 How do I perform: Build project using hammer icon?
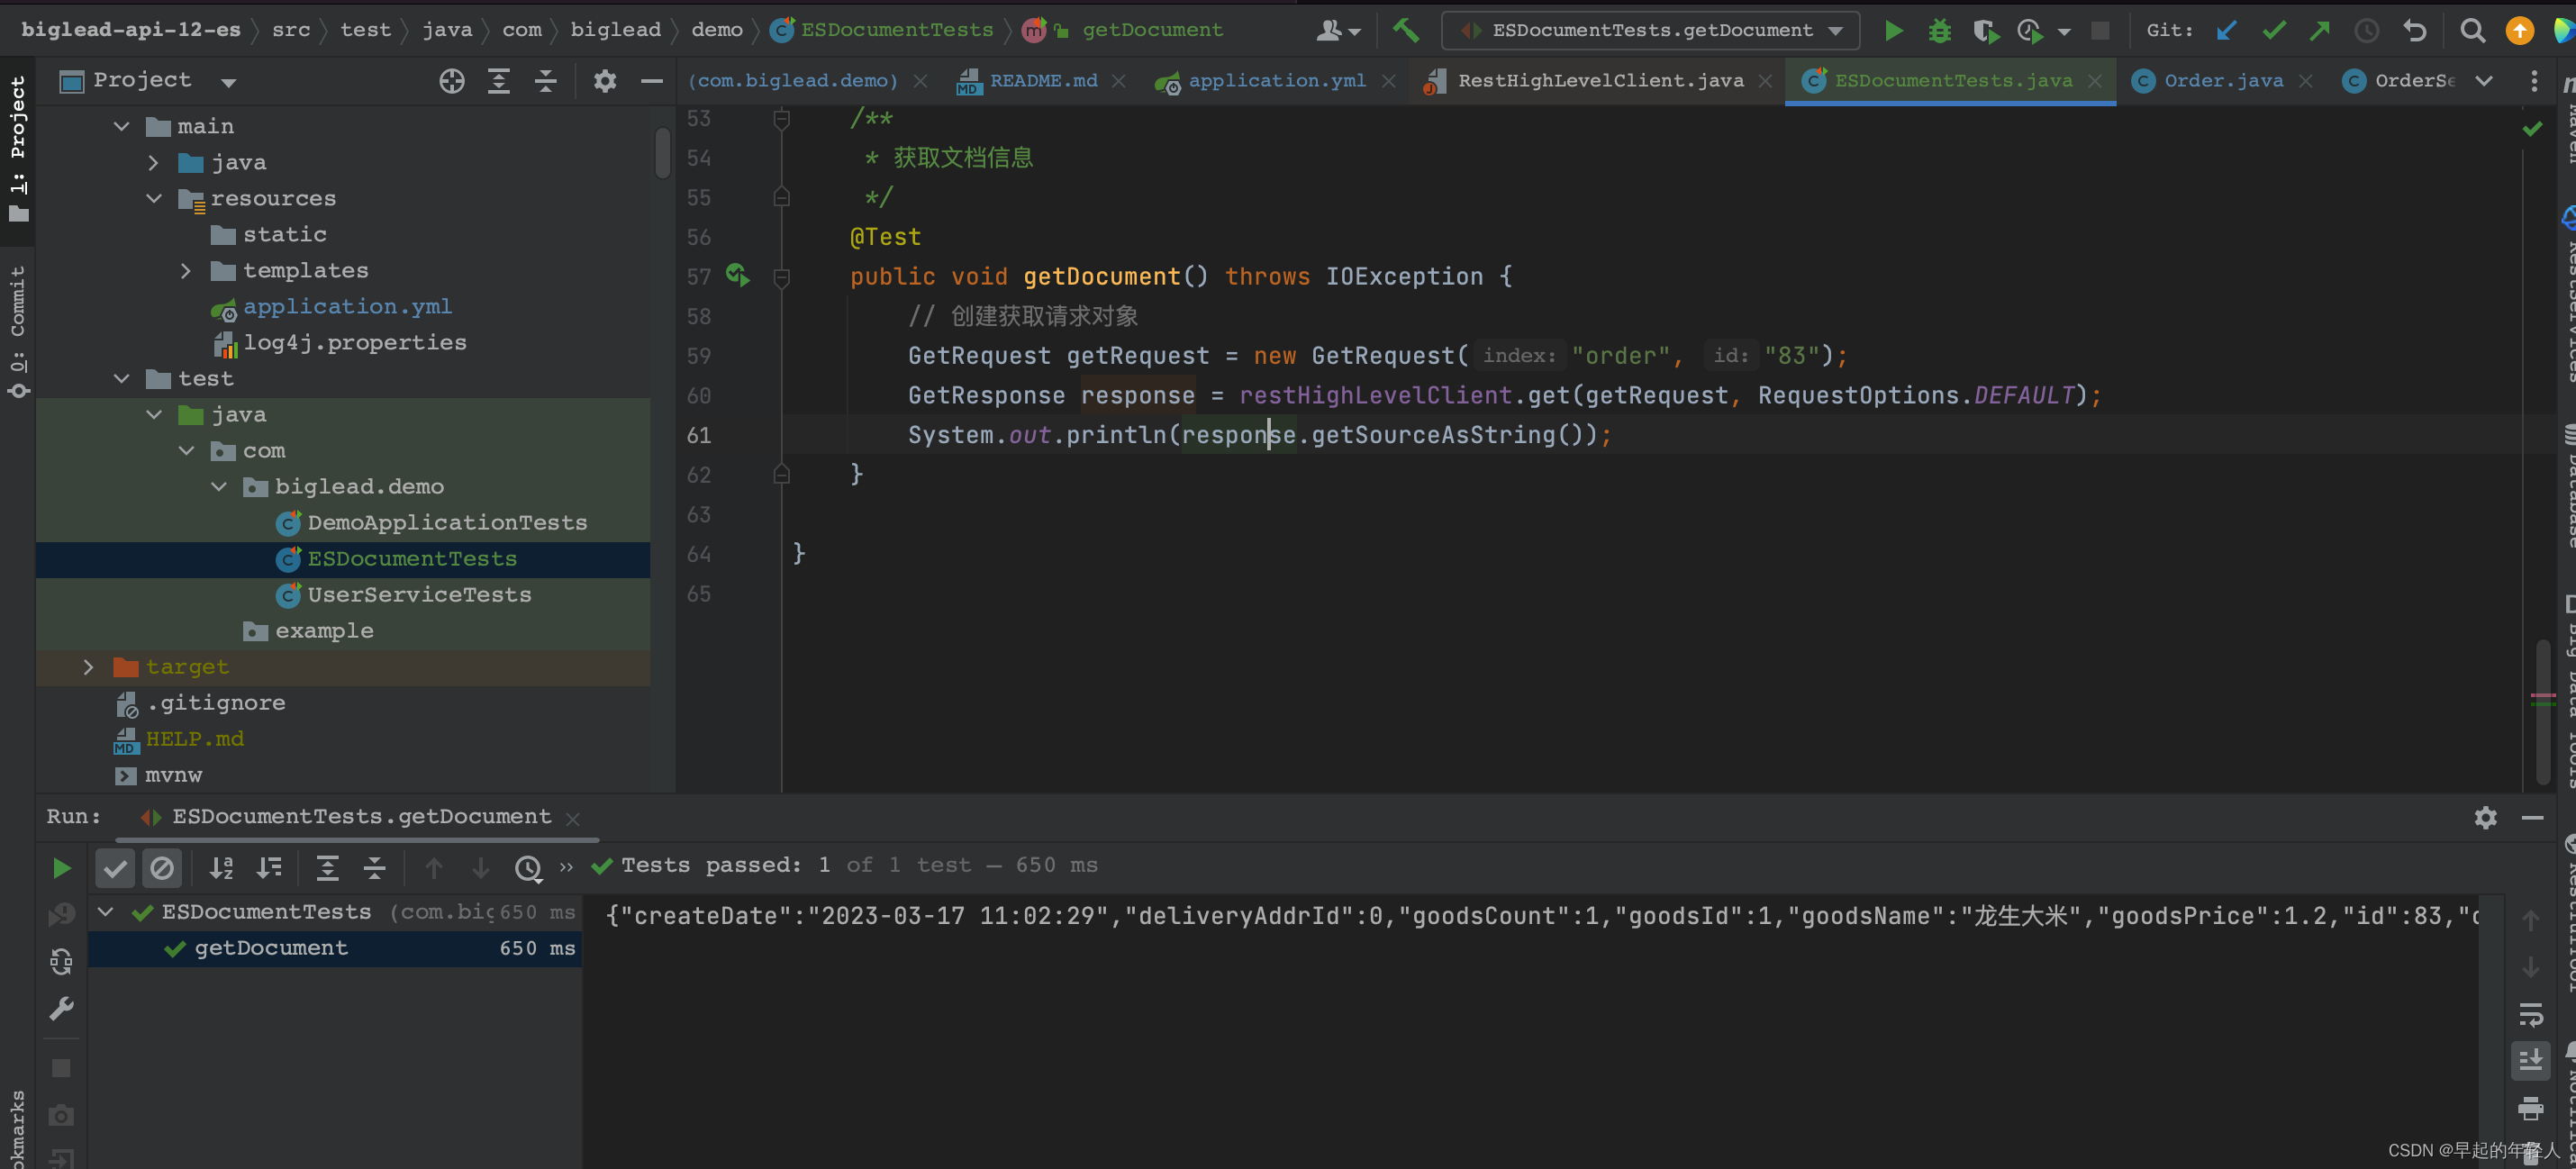click(1406, 31)
